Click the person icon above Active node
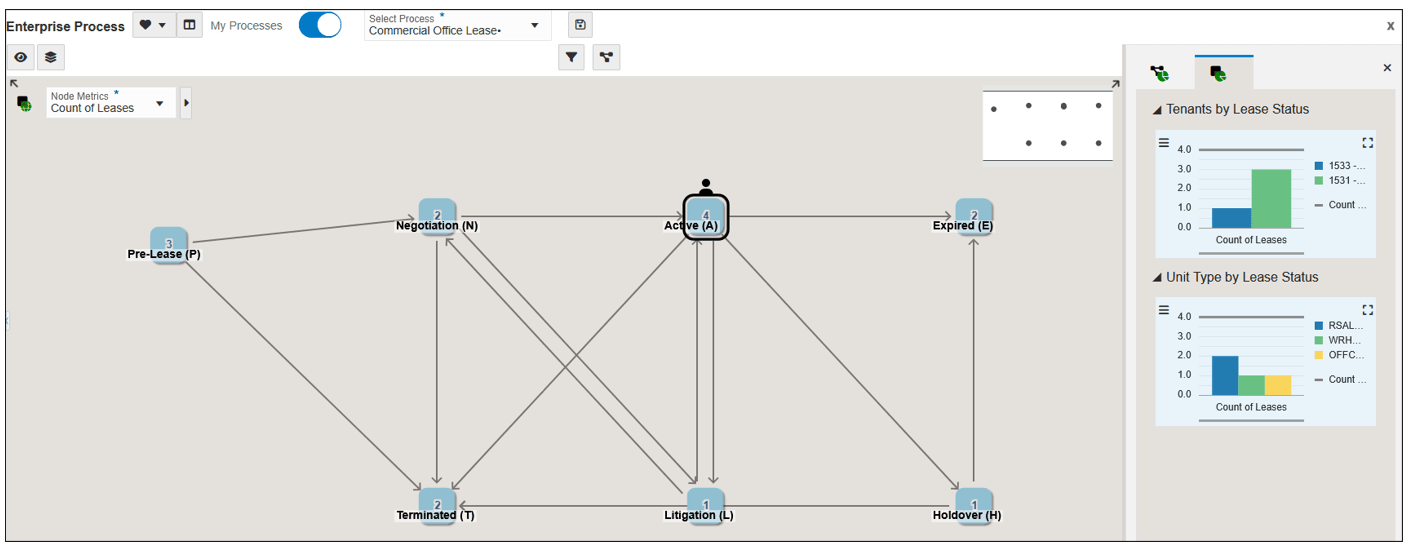 tap(706, 187)
